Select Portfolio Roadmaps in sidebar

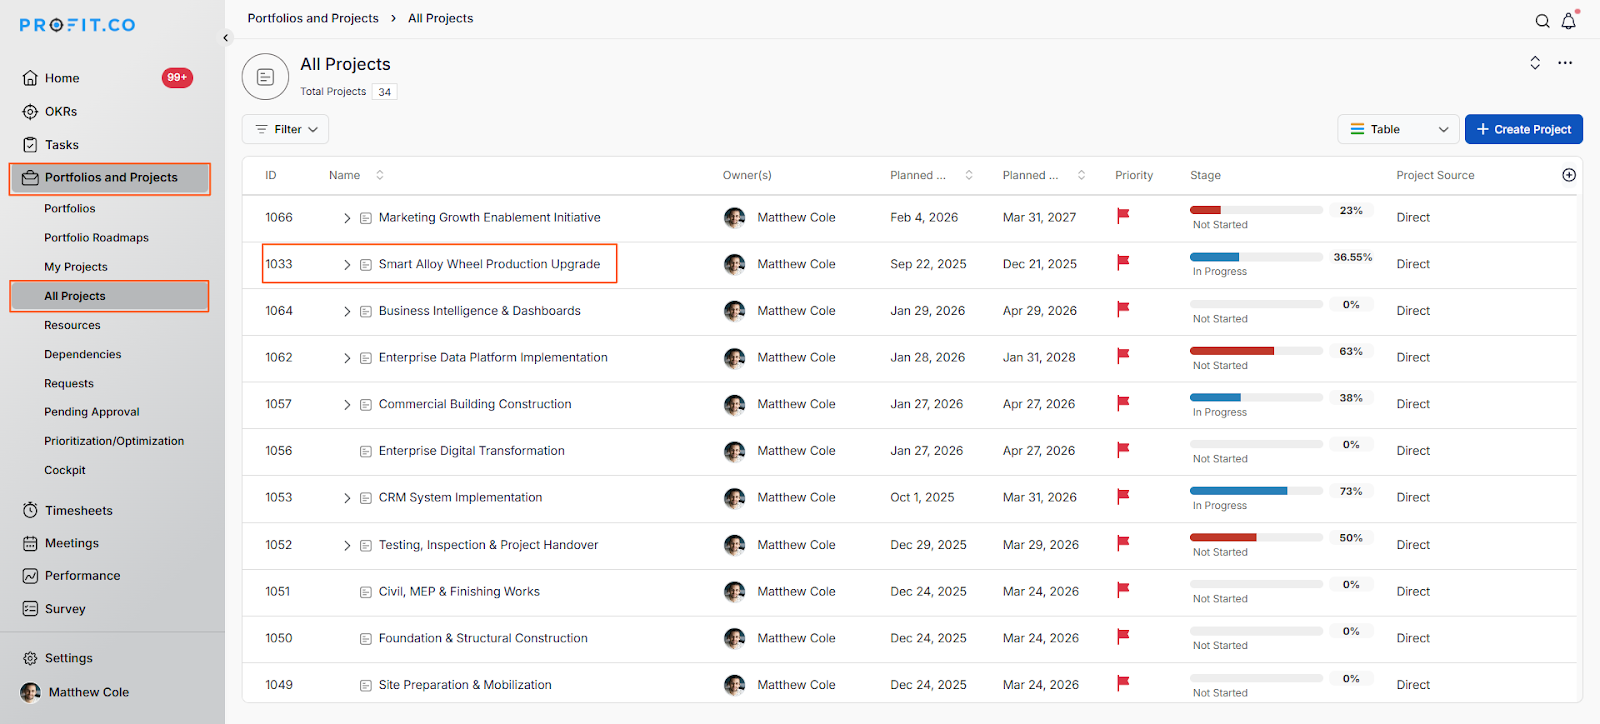pos(96,238)
